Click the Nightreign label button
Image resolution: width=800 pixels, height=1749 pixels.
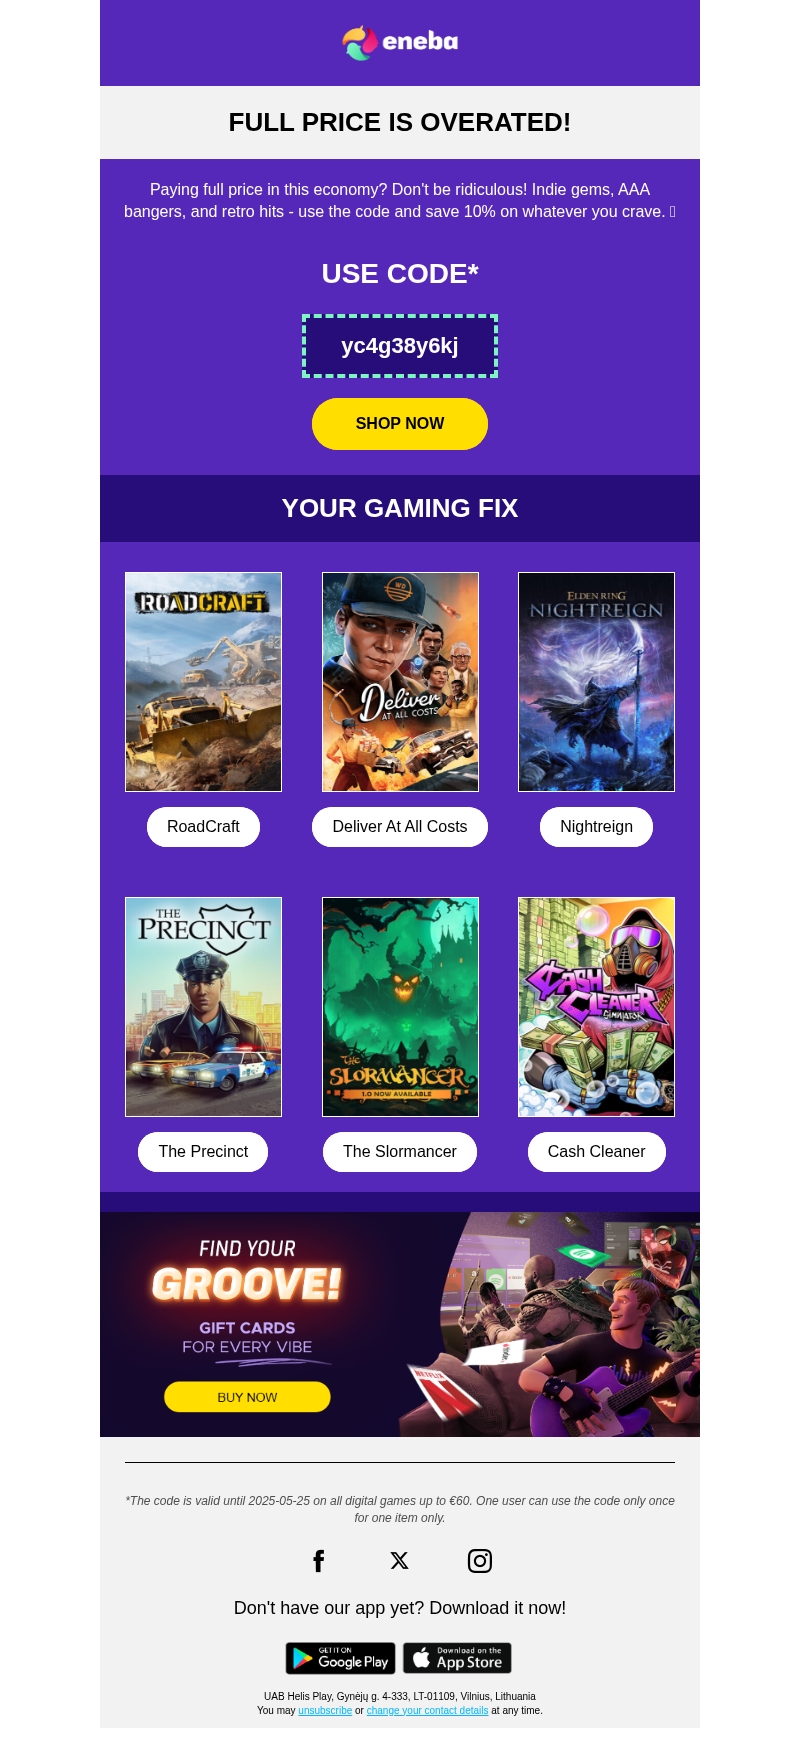[x=597, y=827]
